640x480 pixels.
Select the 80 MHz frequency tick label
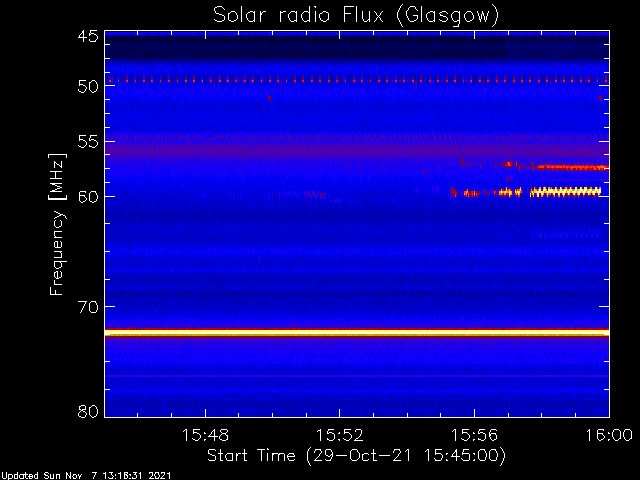(x=88, y=411)
